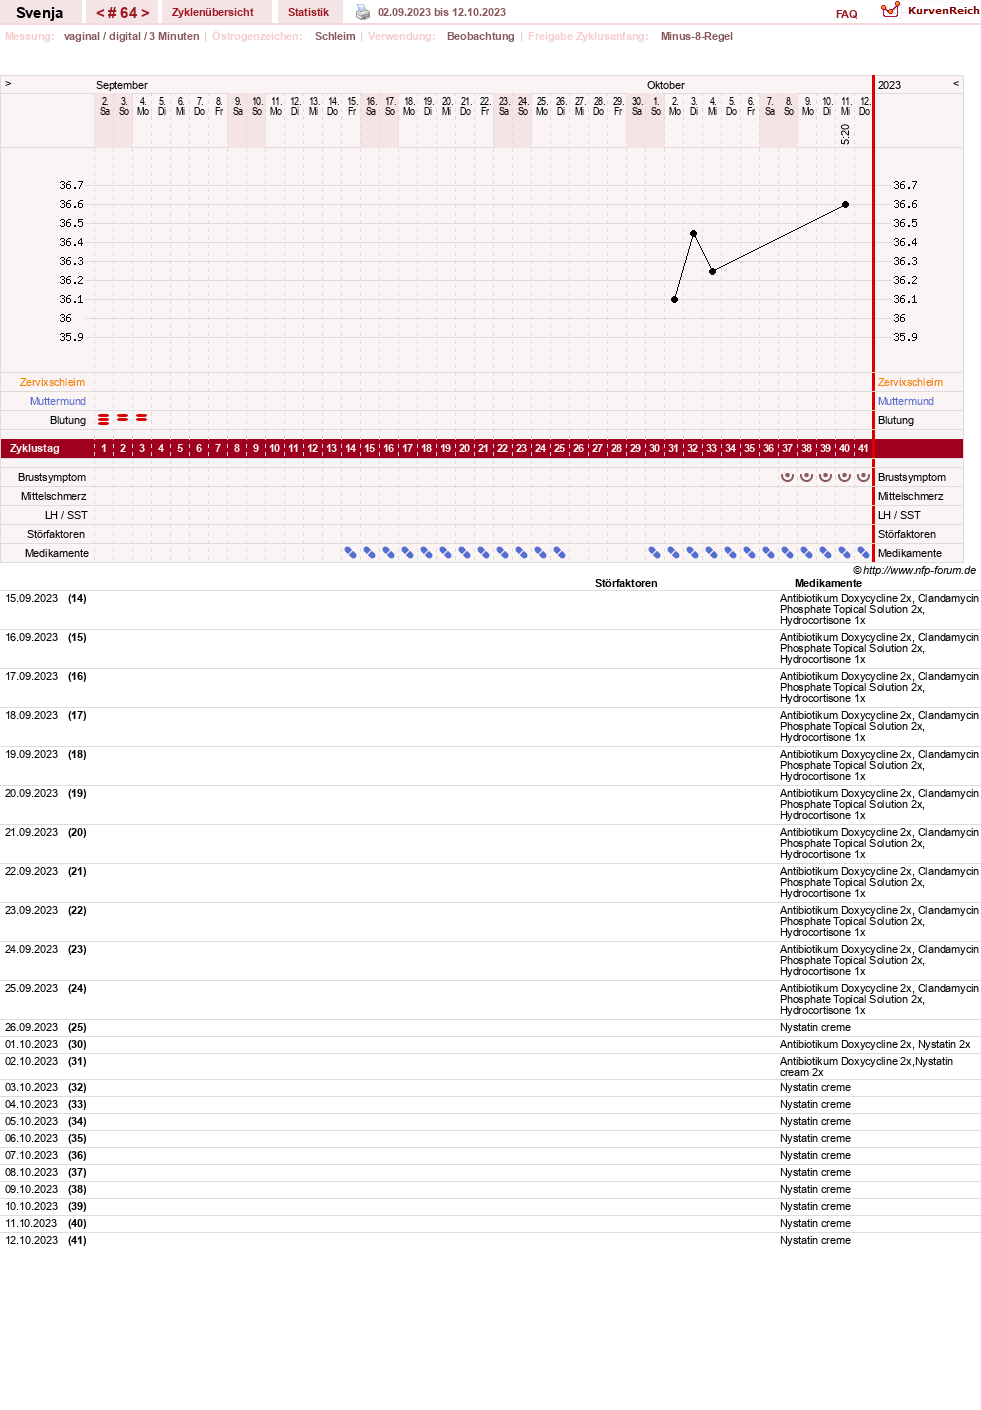Click temperature point at 36.6 on Oct 11
Screen dimensions: 981x1410
846,204
